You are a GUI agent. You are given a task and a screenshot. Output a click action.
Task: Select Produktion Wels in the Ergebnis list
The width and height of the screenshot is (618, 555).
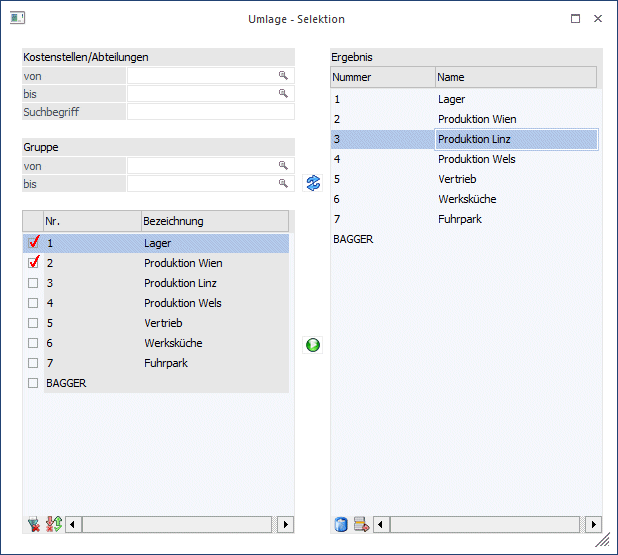point(476,159)
